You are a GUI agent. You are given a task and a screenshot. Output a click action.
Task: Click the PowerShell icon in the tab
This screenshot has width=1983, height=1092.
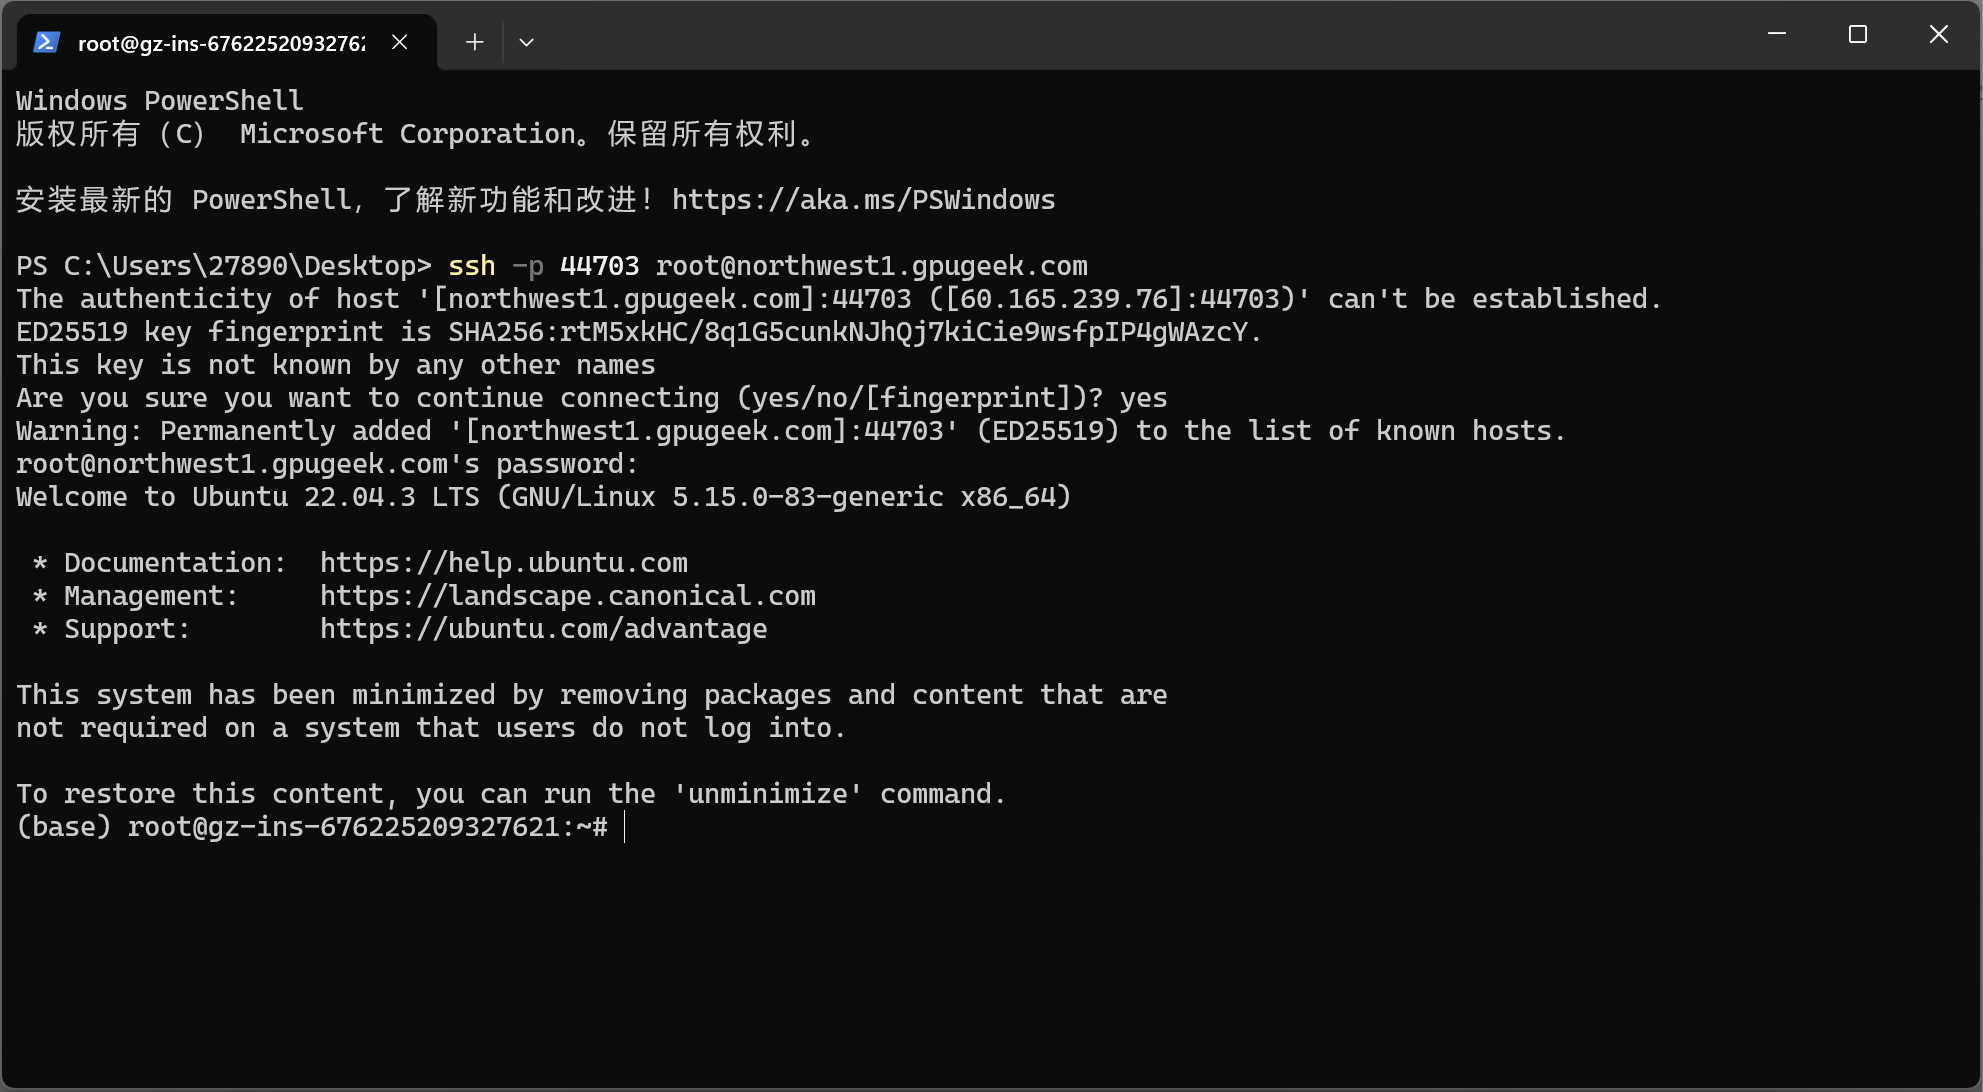(47, 42)
